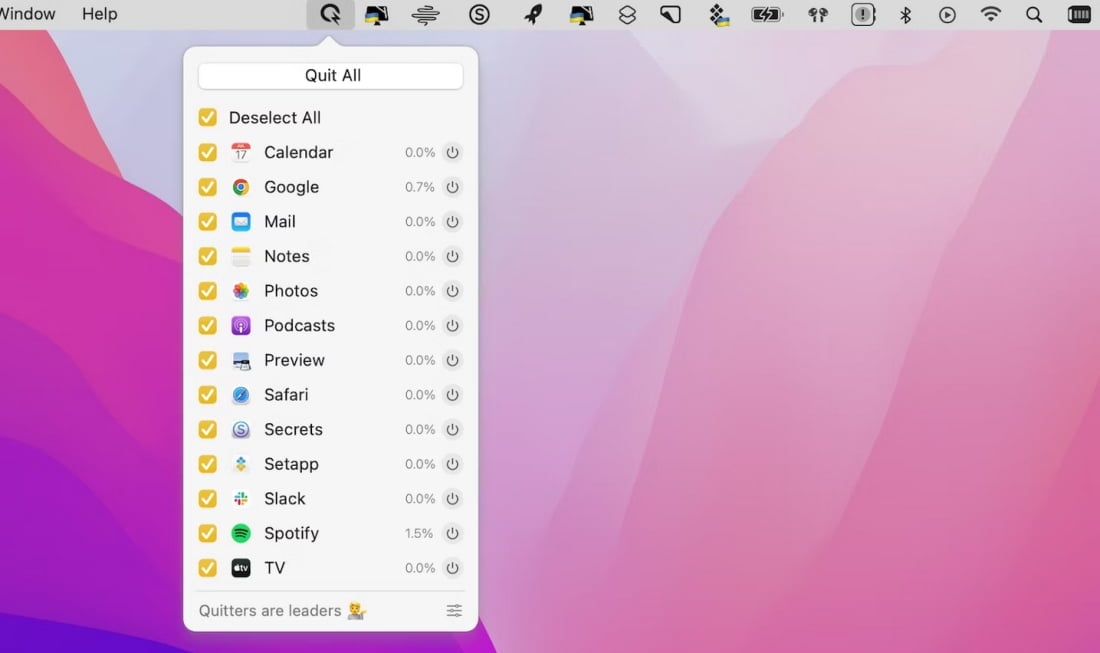Click the power icon next to TV

[452, 567]
